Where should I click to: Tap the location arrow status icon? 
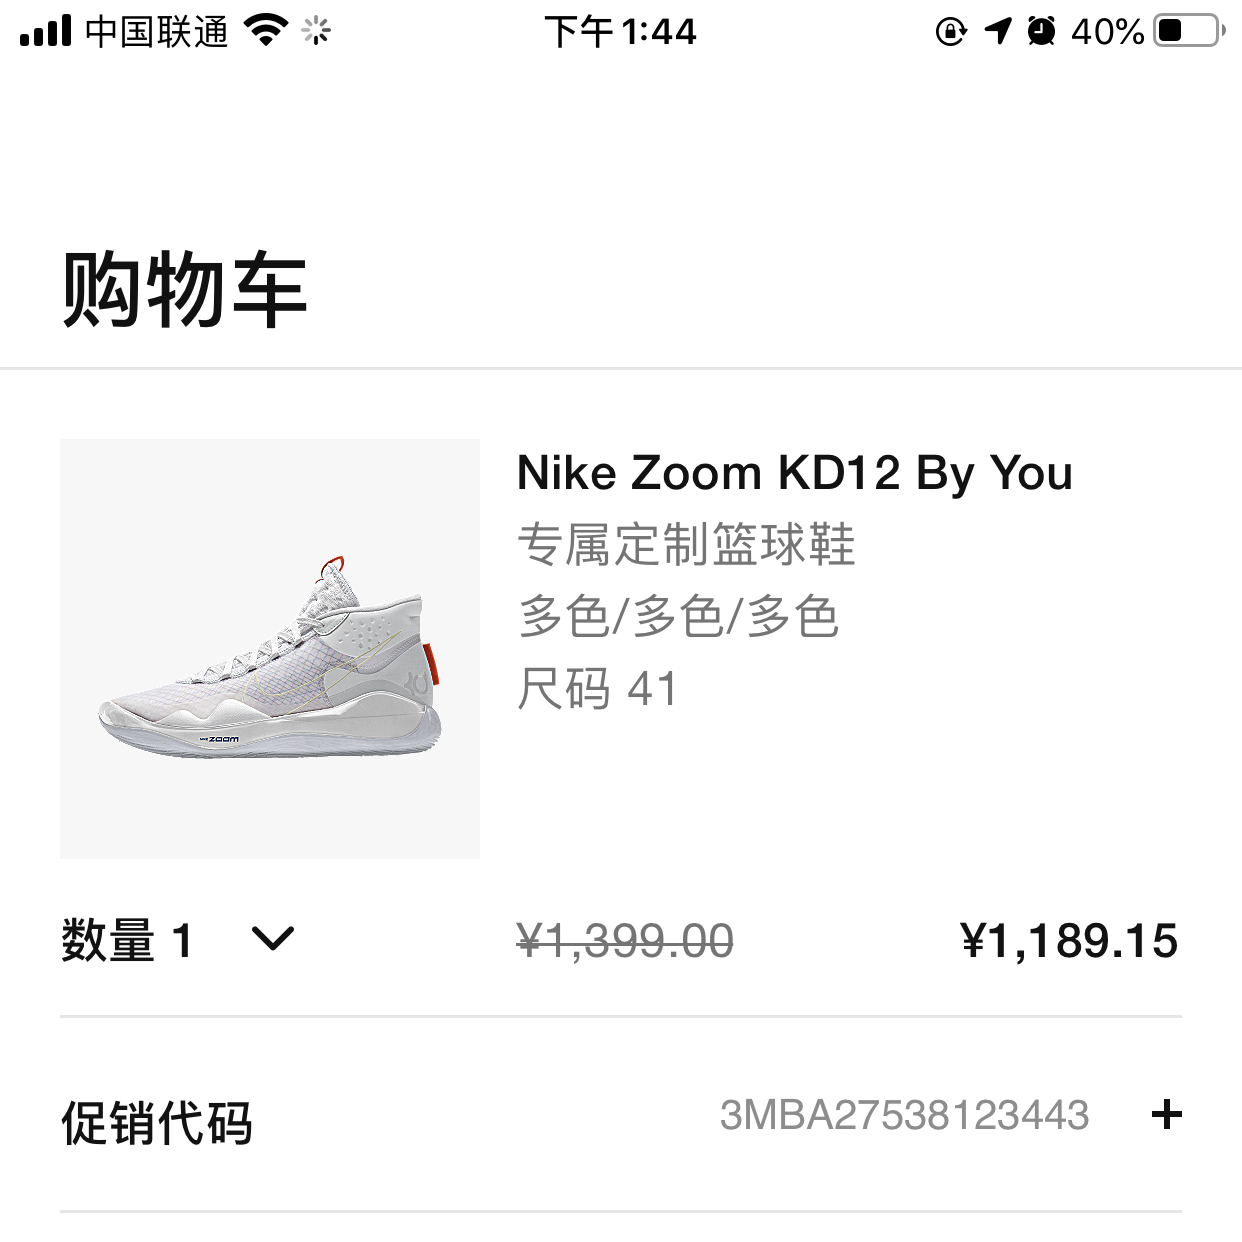[x=998, y=32]
